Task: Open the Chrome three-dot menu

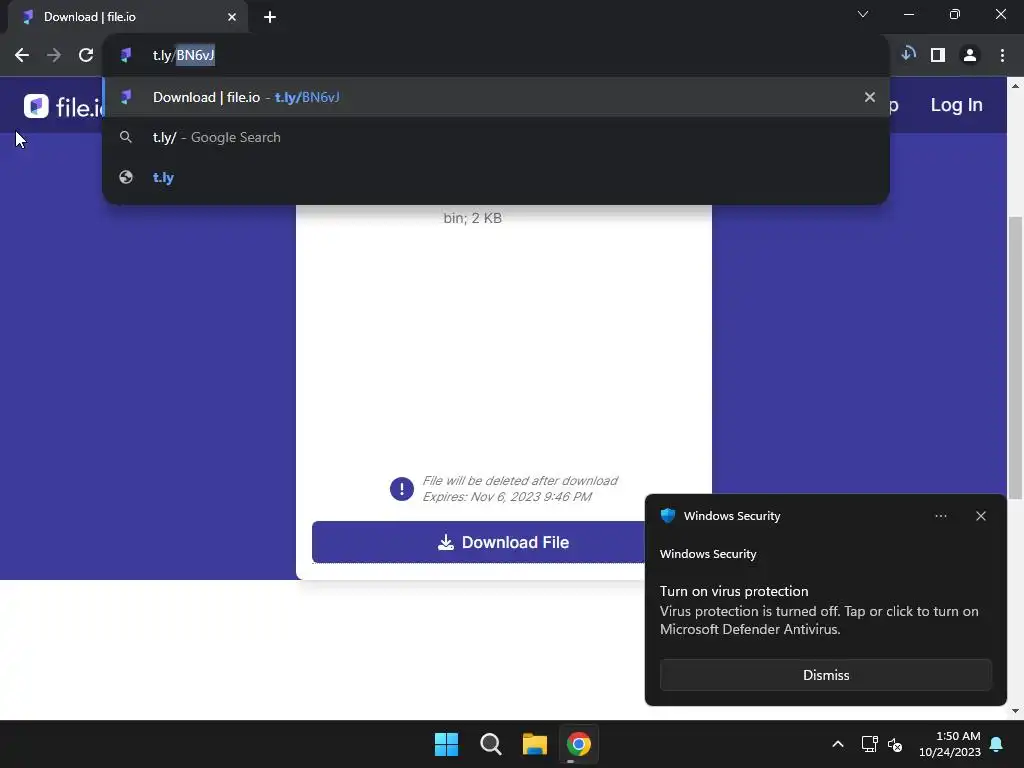Action: [1002, 56]
